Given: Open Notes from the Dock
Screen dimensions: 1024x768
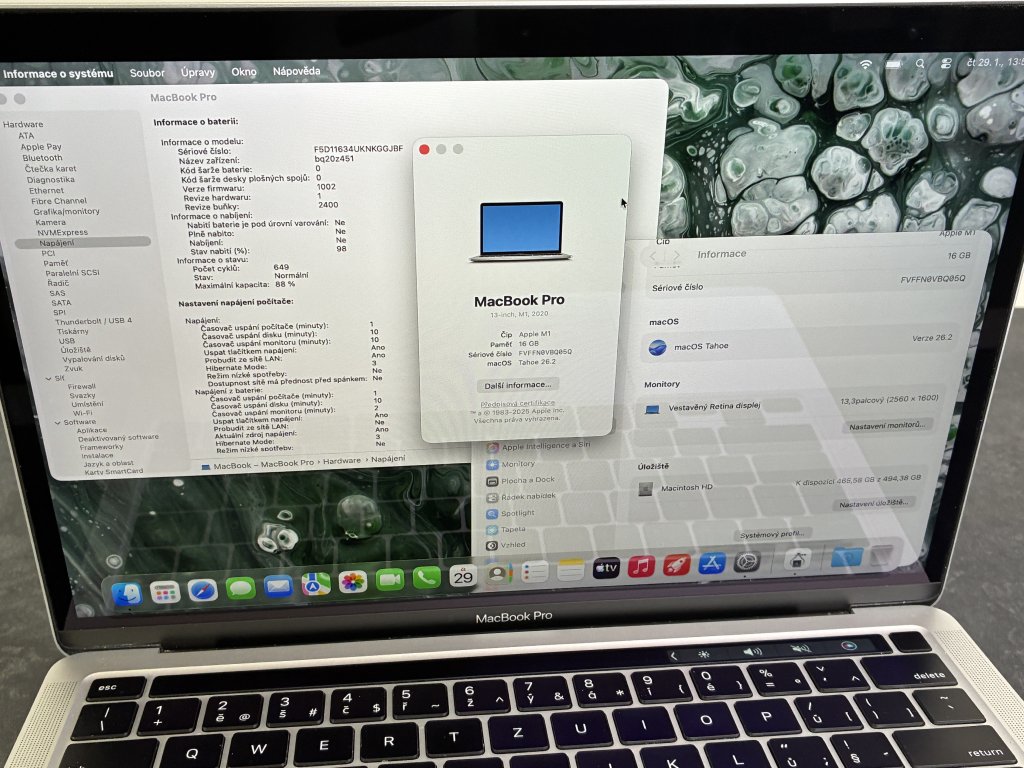Looking at the screenshot, I should pyautogui.click(x=570, y=569).
